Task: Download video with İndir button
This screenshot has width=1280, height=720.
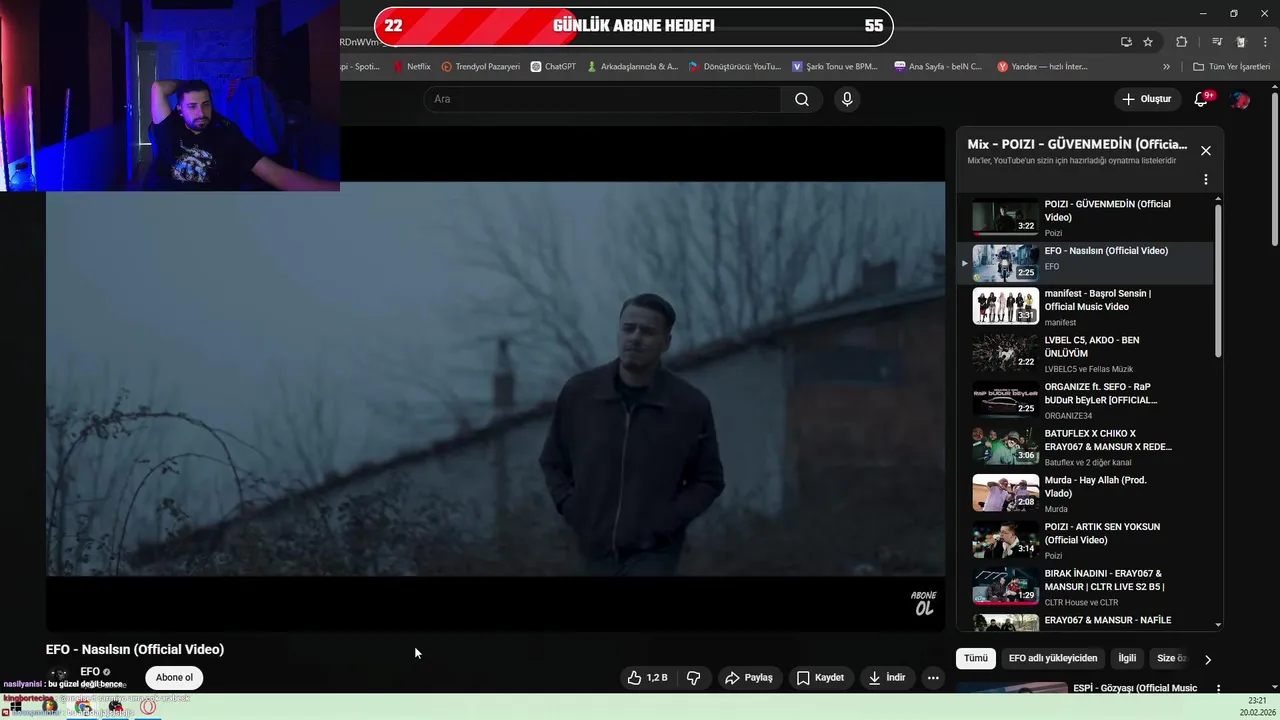Action: 887,678
